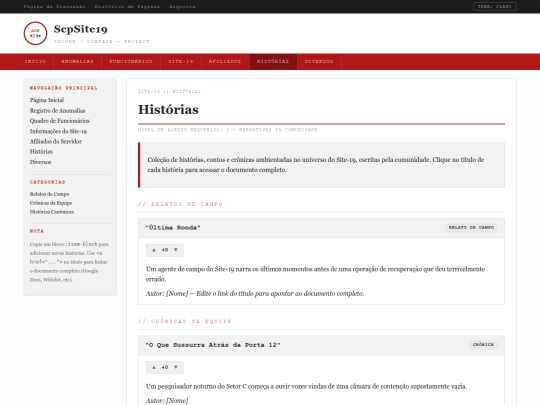Click the intro paragraph starting "Coleção de histórias"
This screenshot has height=405, width=540.
(x=316, y=165)
